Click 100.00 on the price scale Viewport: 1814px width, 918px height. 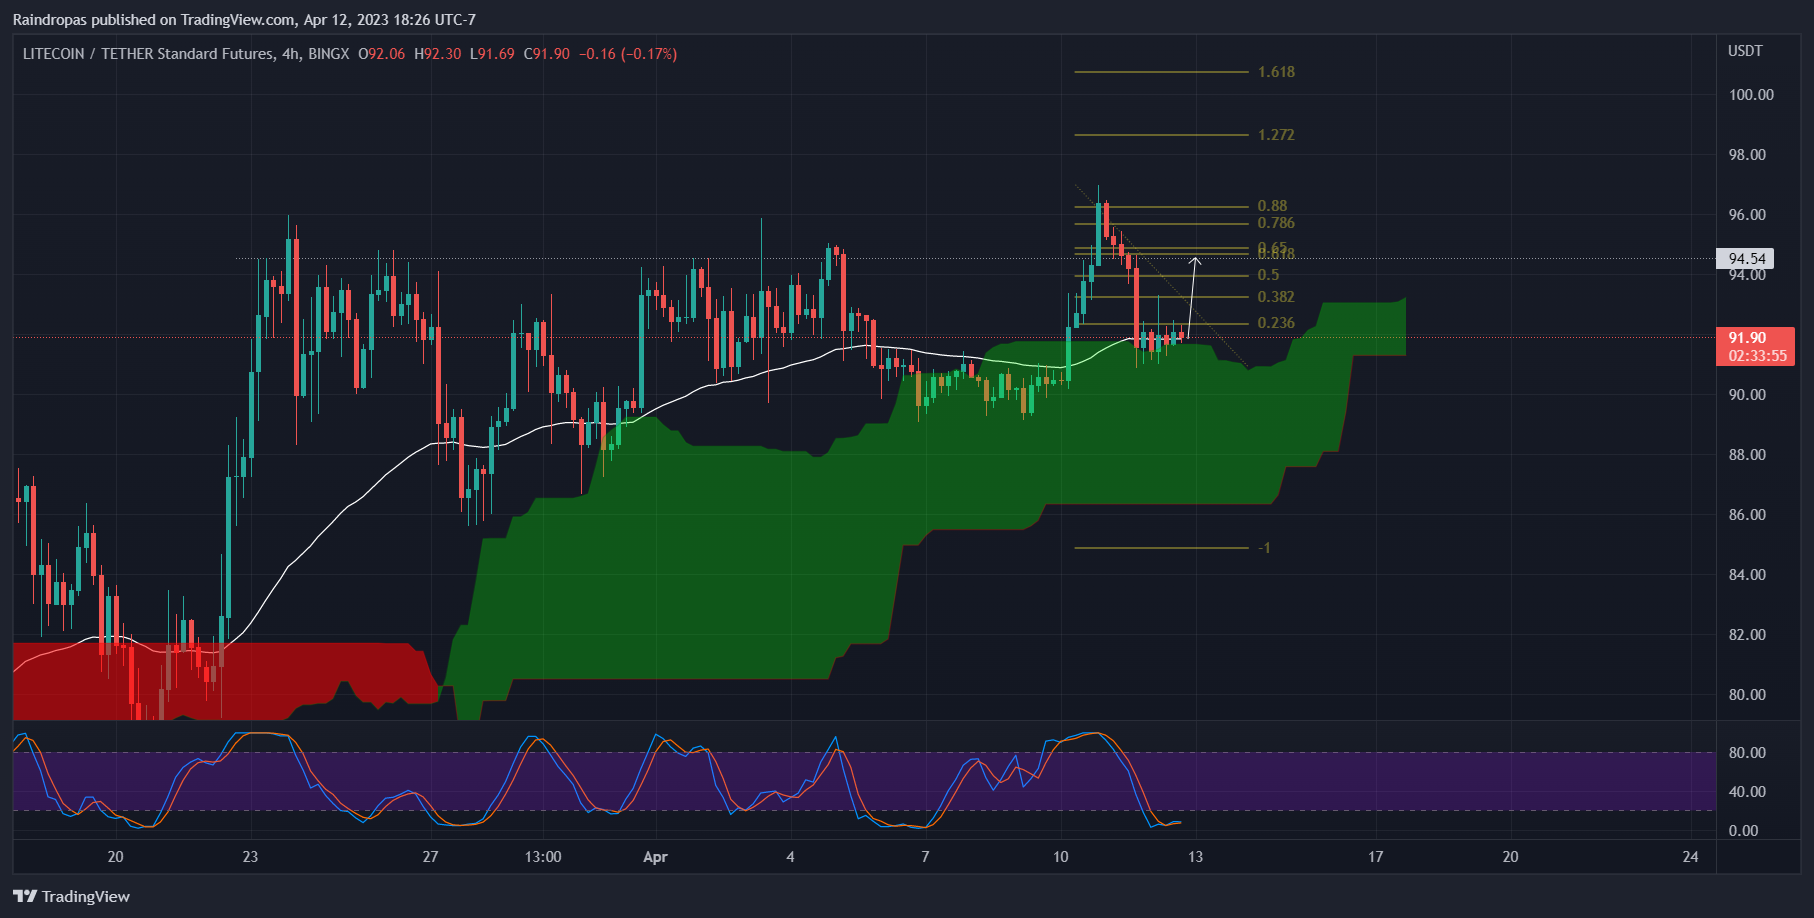pyautogui.click(x=1751, y=95)
